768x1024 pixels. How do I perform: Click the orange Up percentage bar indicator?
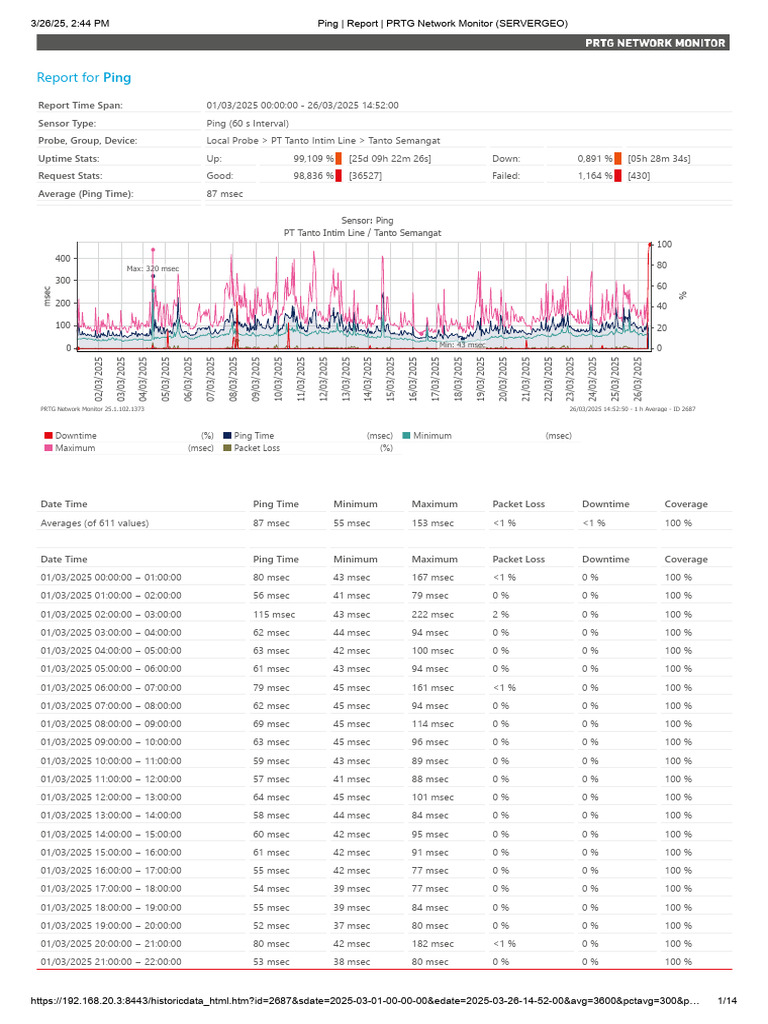coord(338,159)
